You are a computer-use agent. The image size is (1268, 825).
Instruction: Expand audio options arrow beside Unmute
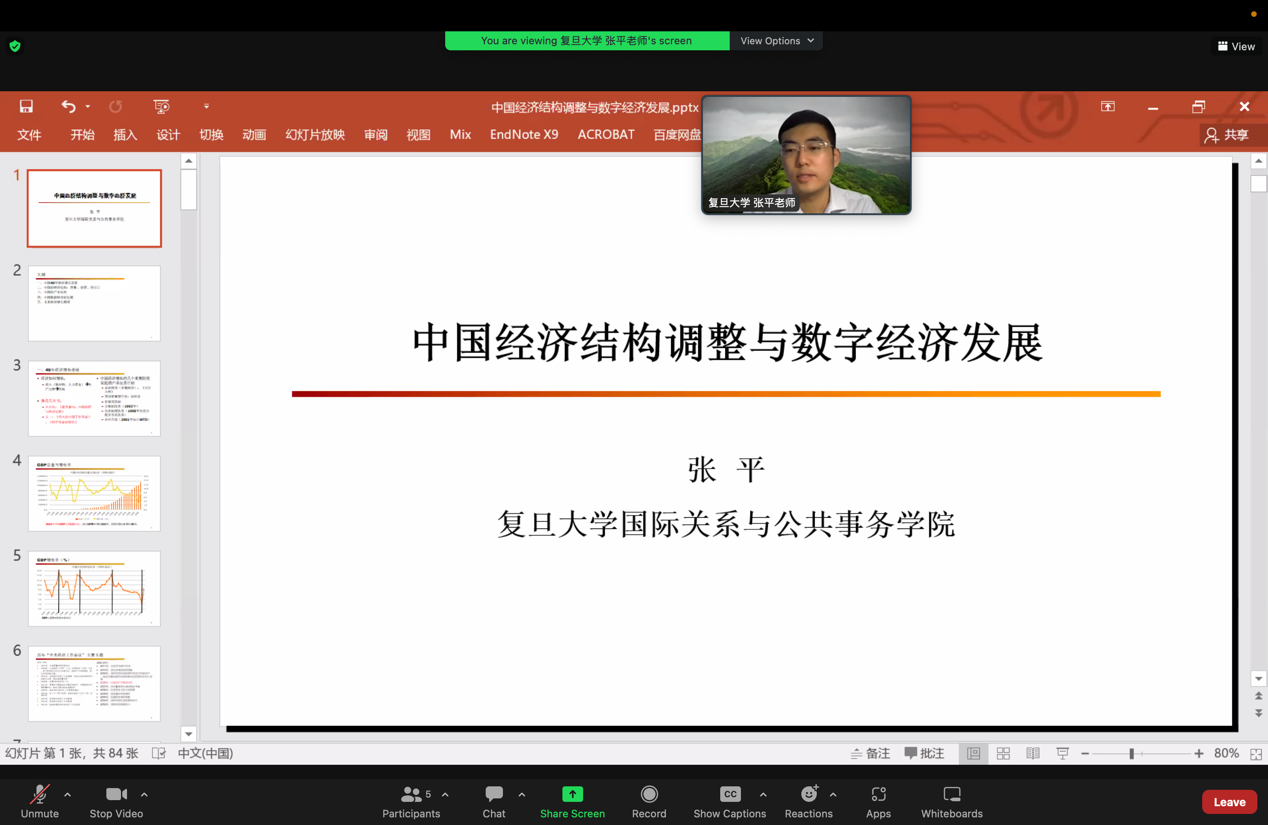pos(67,795)
